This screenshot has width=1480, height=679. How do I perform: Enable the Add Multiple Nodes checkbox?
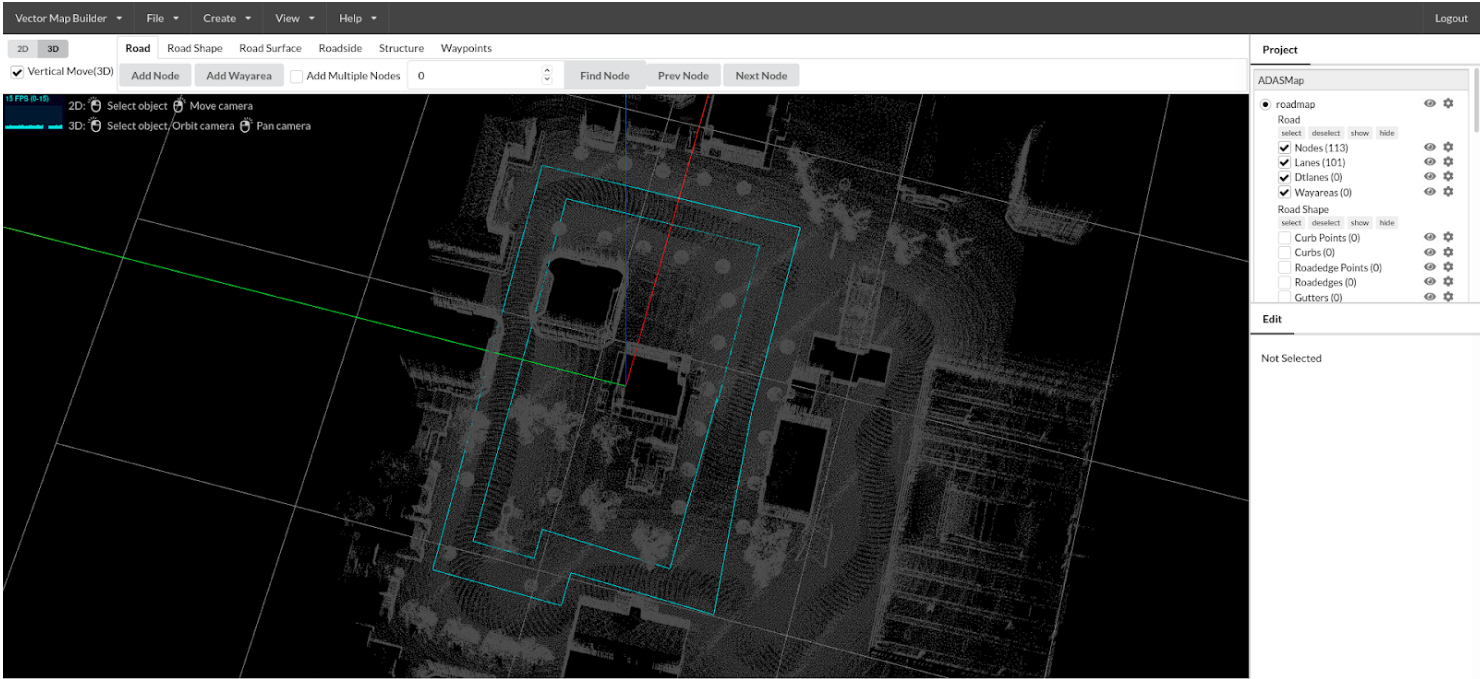(297, 76)
